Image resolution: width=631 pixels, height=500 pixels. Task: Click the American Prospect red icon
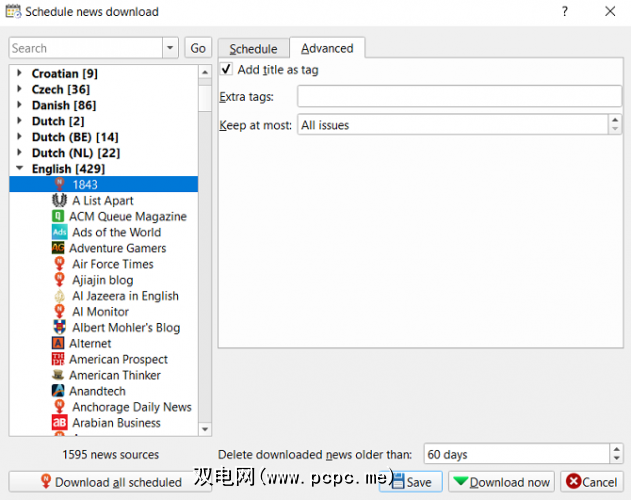tap(58, 359)
